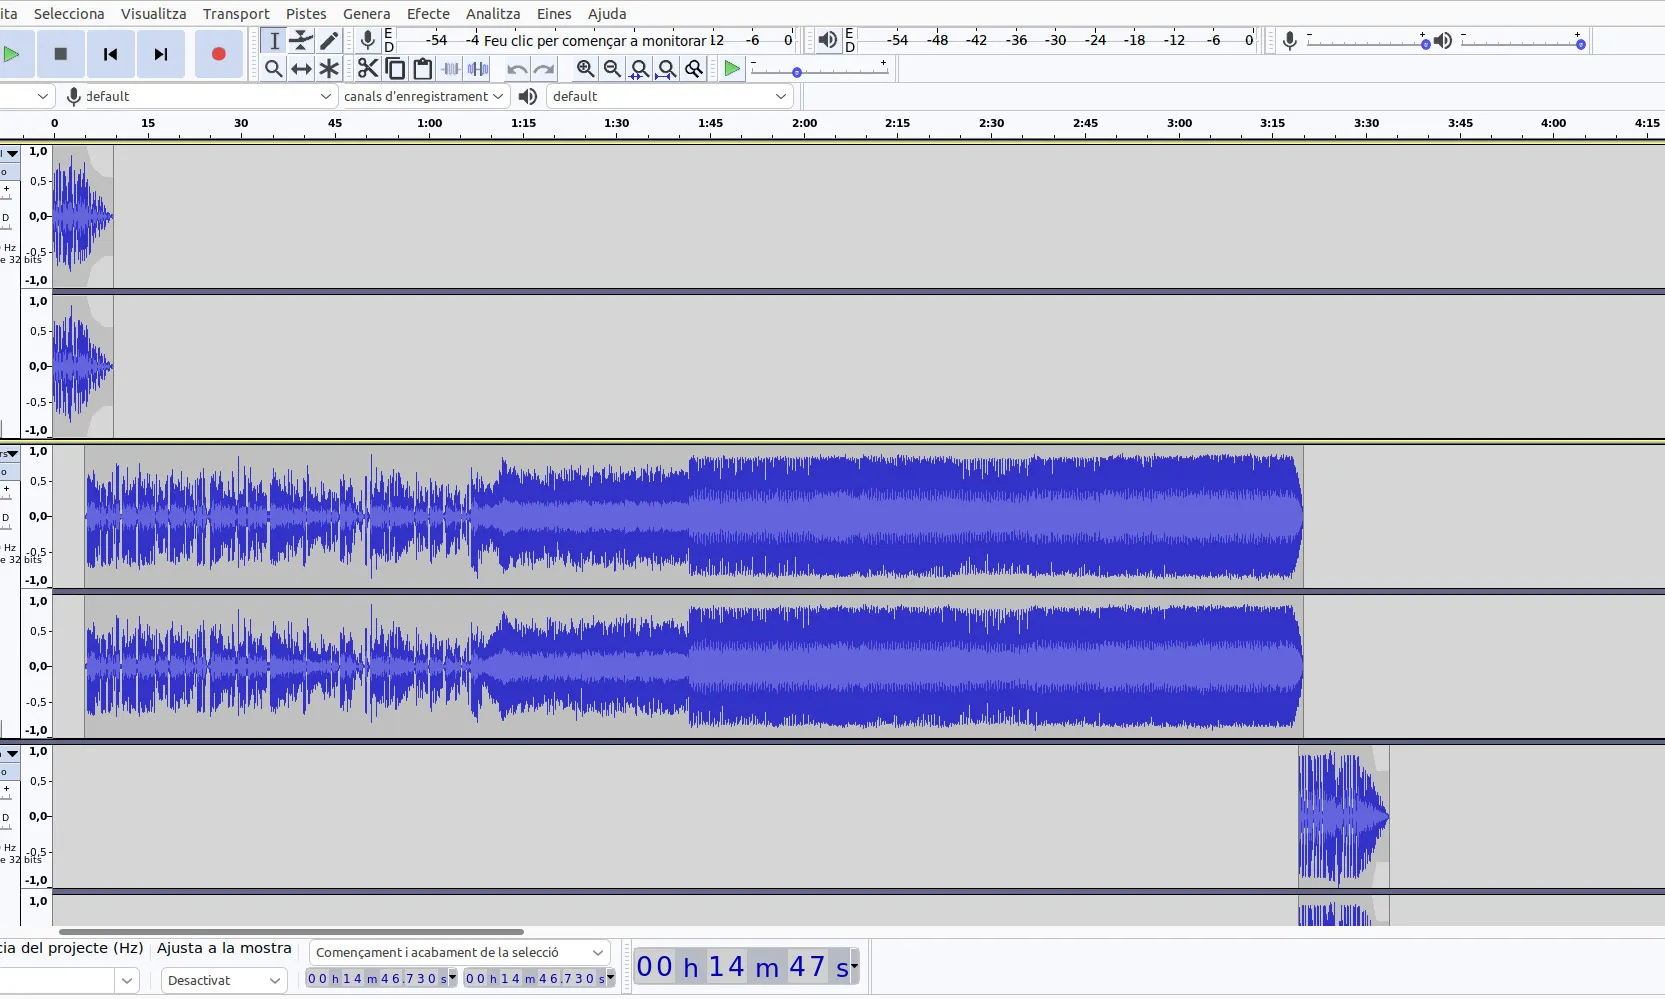
Task: Click the Play-at-speed green arrow
Action: pyautogui.click(x=732, y=68)
